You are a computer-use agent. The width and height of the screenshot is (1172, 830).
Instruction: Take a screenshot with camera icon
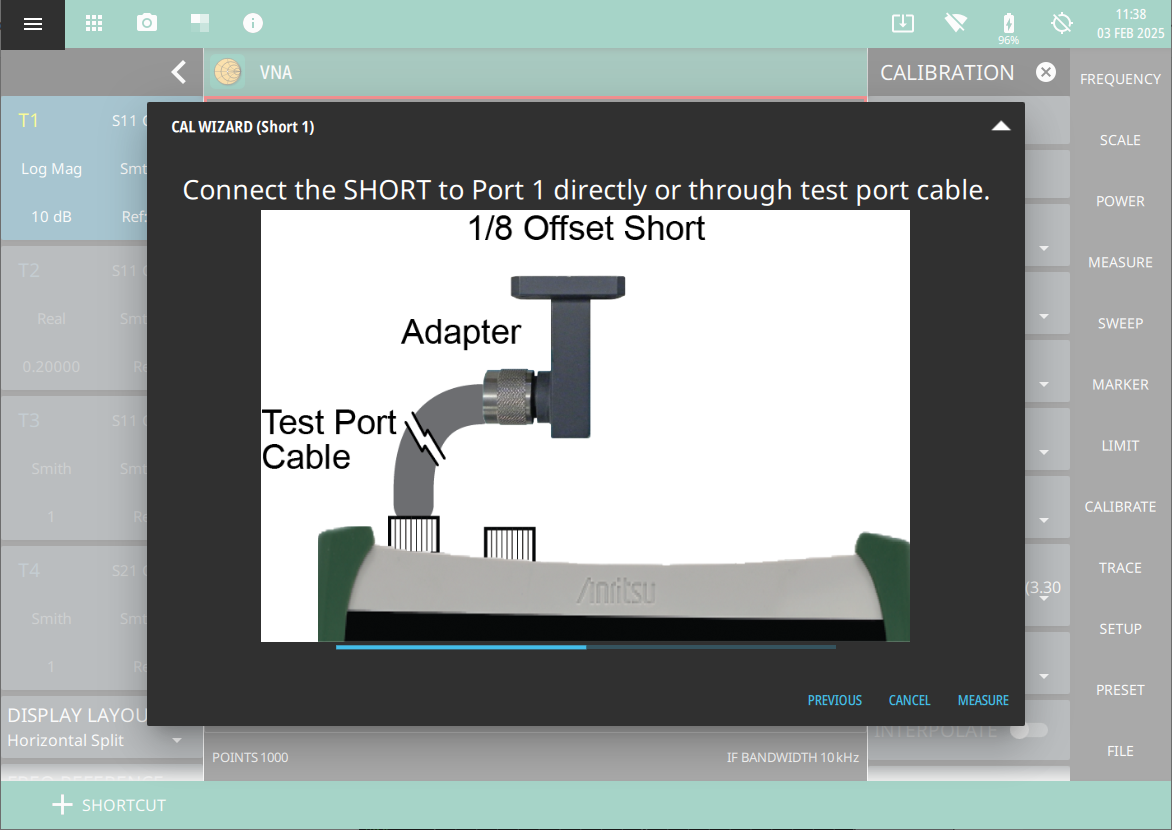[147, 23]
